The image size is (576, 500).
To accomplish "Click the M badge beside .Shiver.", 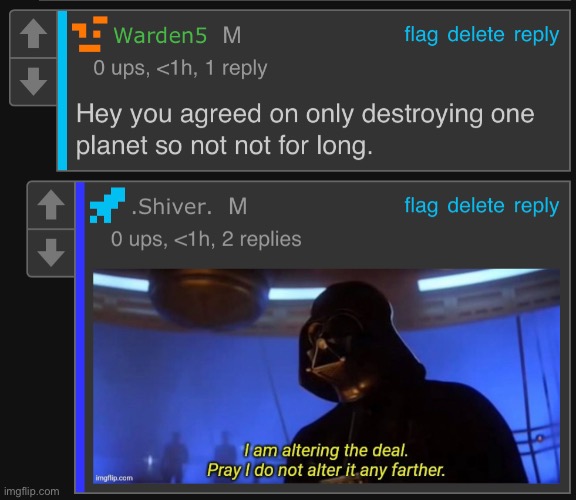I will pyautogui.click(x=238, y=206).
